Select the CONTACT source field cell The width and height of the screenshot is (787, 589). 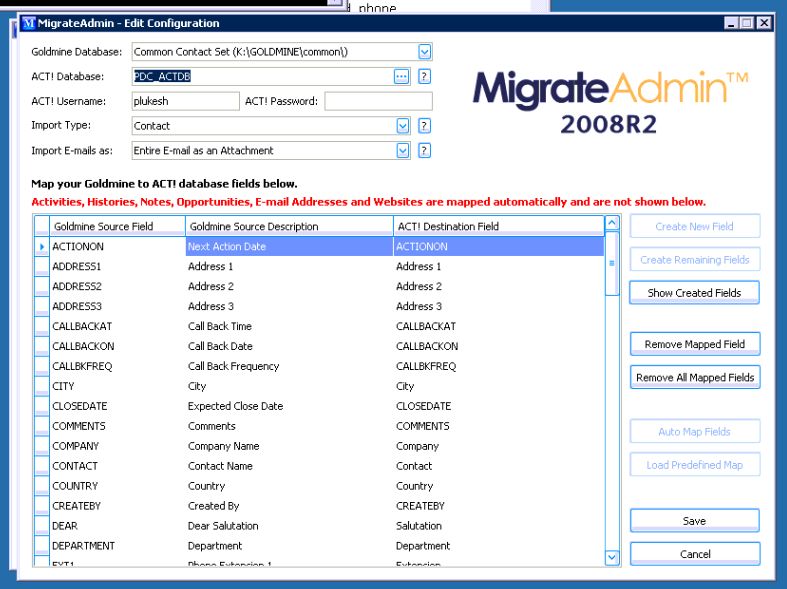tap(117, 466)
